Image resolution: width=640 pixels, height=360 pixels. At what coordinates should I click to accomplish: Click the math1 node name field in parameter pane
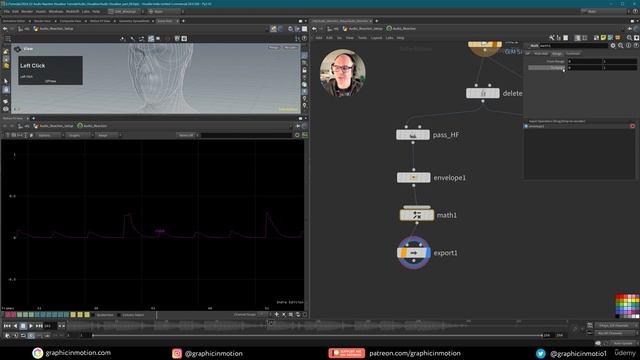573,46
